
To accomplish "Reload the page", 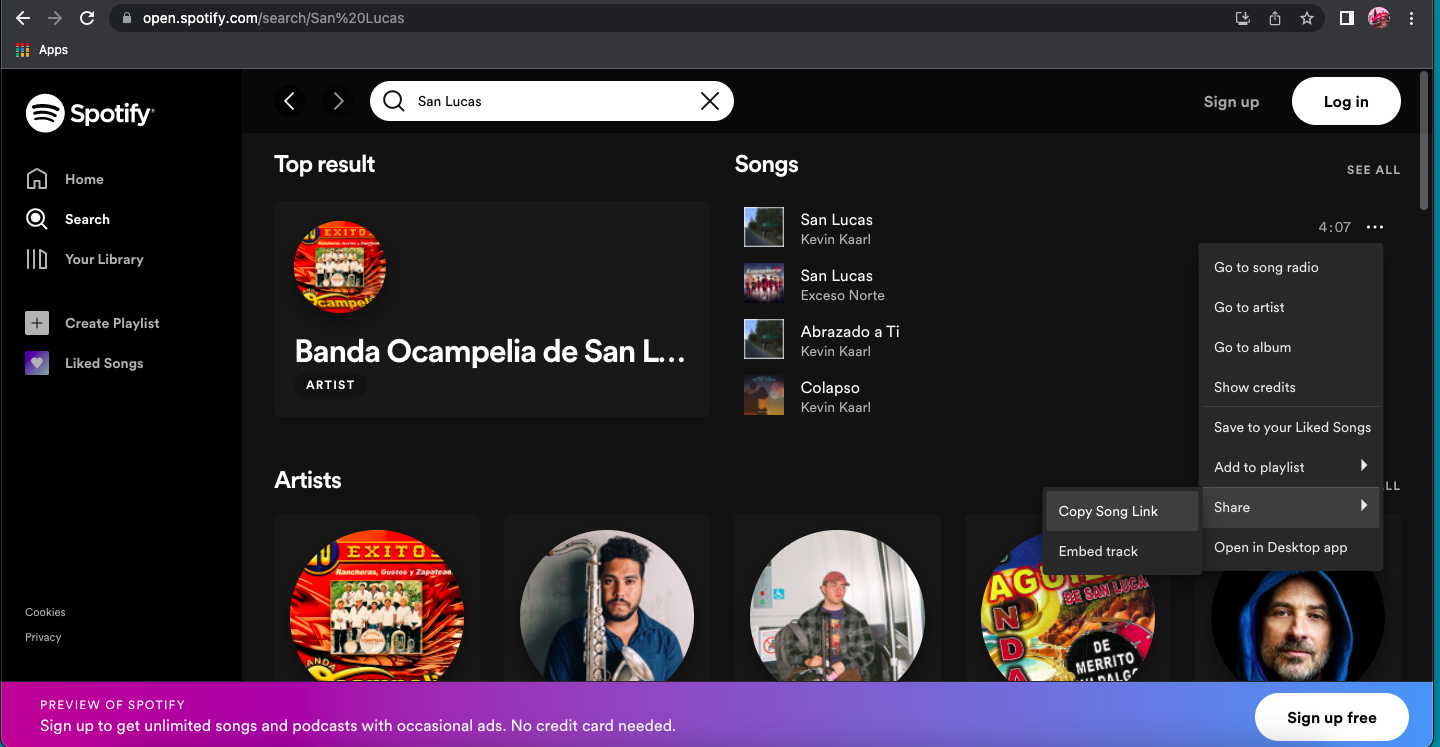I will [87, 18].
